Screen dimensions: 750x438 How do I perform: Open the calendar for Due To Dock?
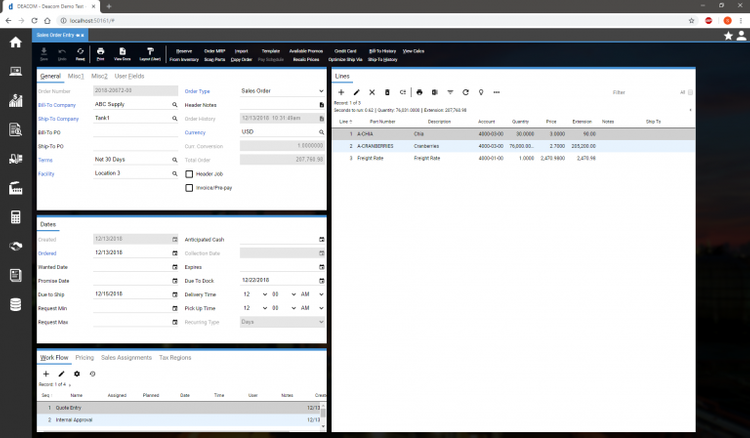[321, 281]
